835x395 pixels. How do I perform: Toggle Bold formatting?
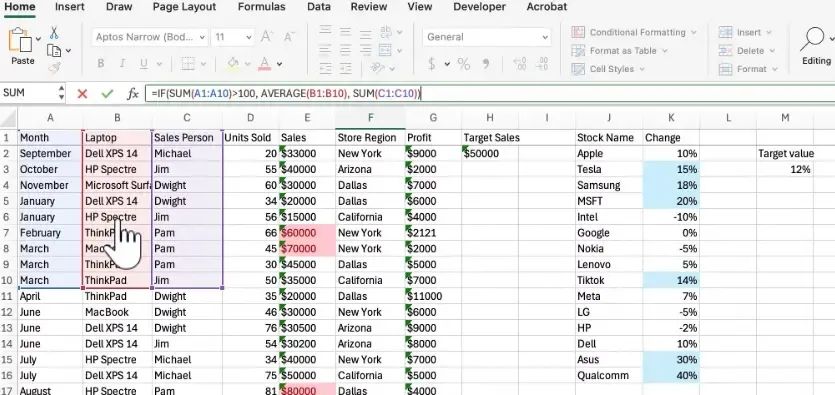(x=101, y=64)
